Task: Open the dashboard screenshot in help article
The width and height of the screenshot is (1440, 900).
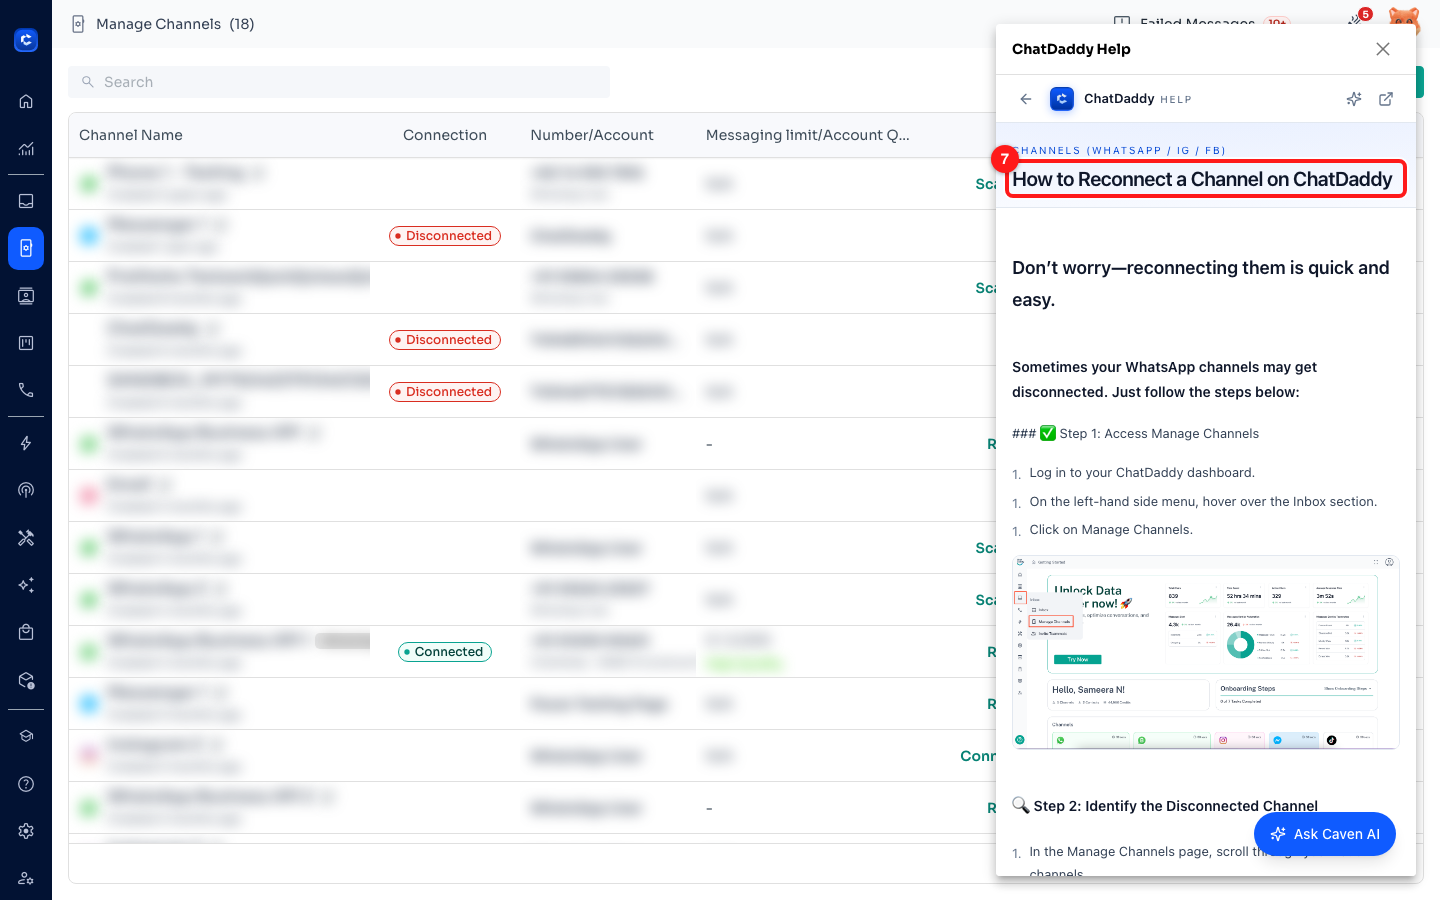Action: click(1206, 652)
